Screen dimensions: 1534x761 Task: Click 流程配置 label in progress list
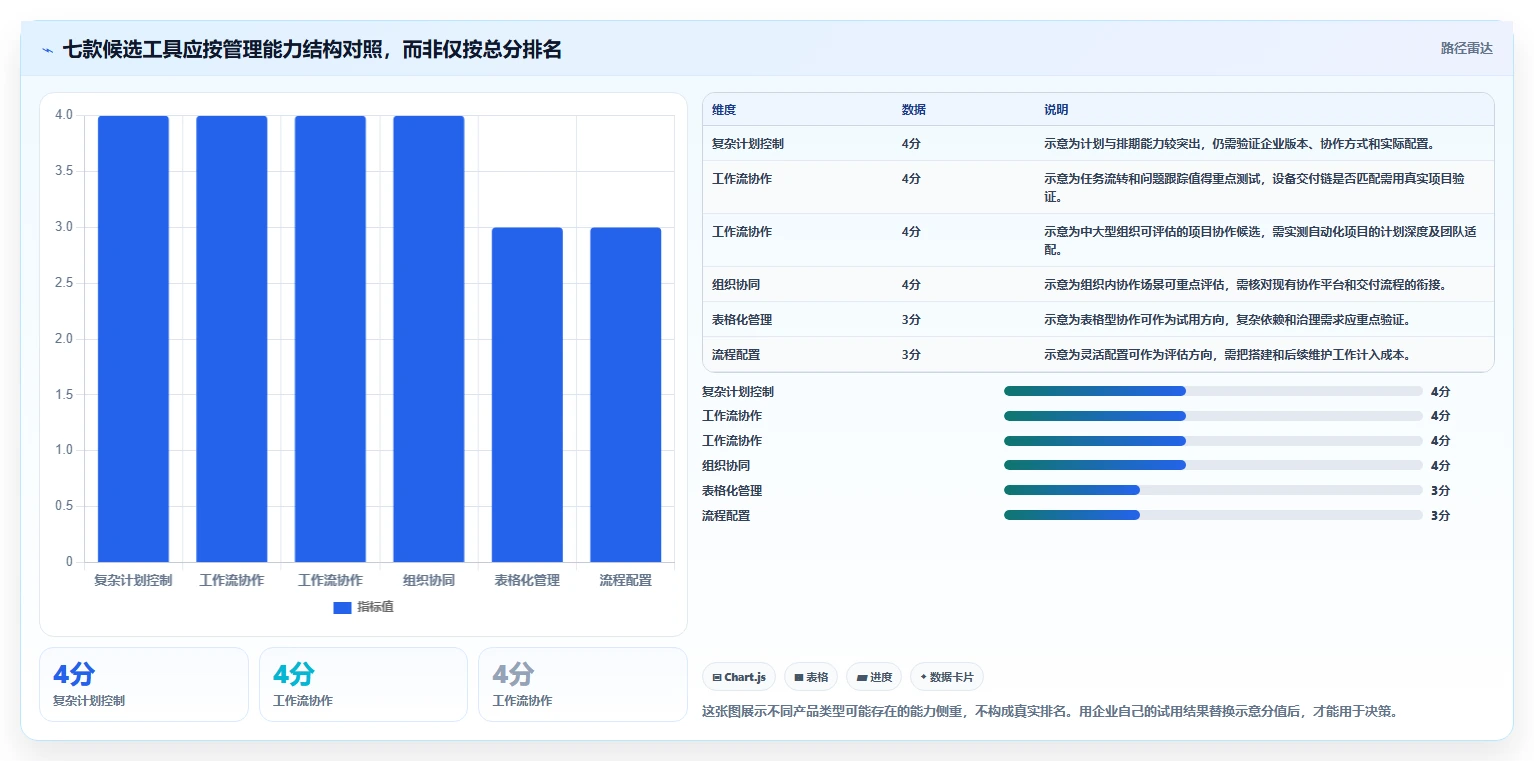726,516
